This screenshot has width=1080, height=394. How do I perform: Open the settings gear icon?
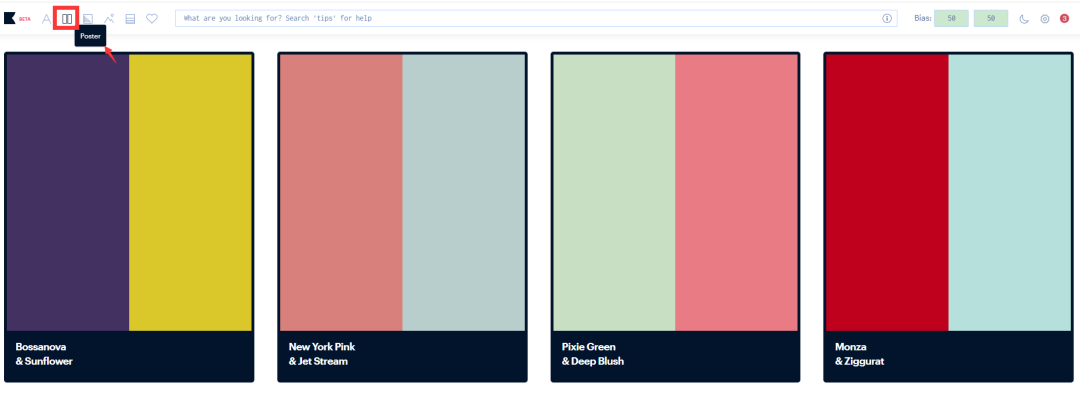tap(1045, 19)
